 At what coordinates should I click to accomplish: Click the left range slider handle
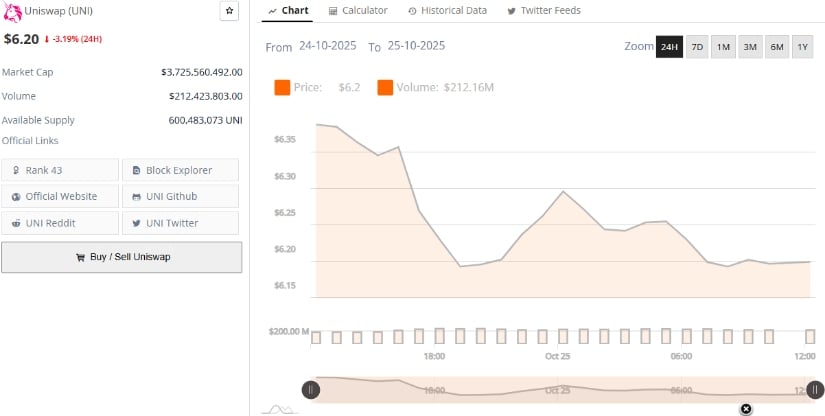(x=311, y=390)
